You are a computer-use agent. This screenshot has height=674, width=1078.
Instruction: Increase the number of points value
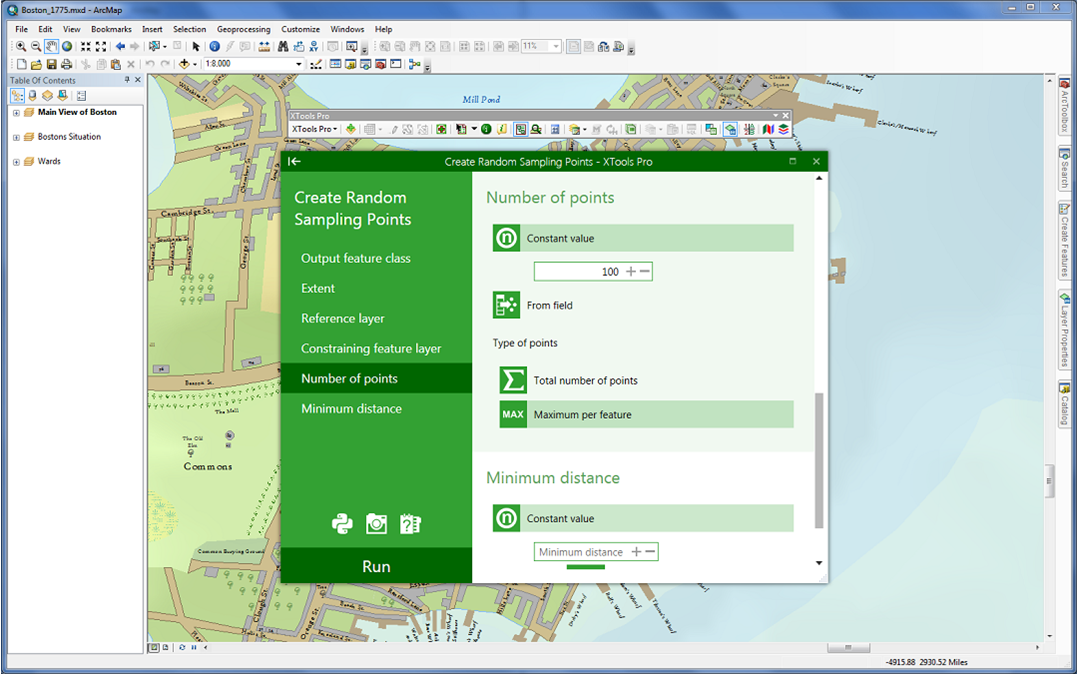coord(630,272)
